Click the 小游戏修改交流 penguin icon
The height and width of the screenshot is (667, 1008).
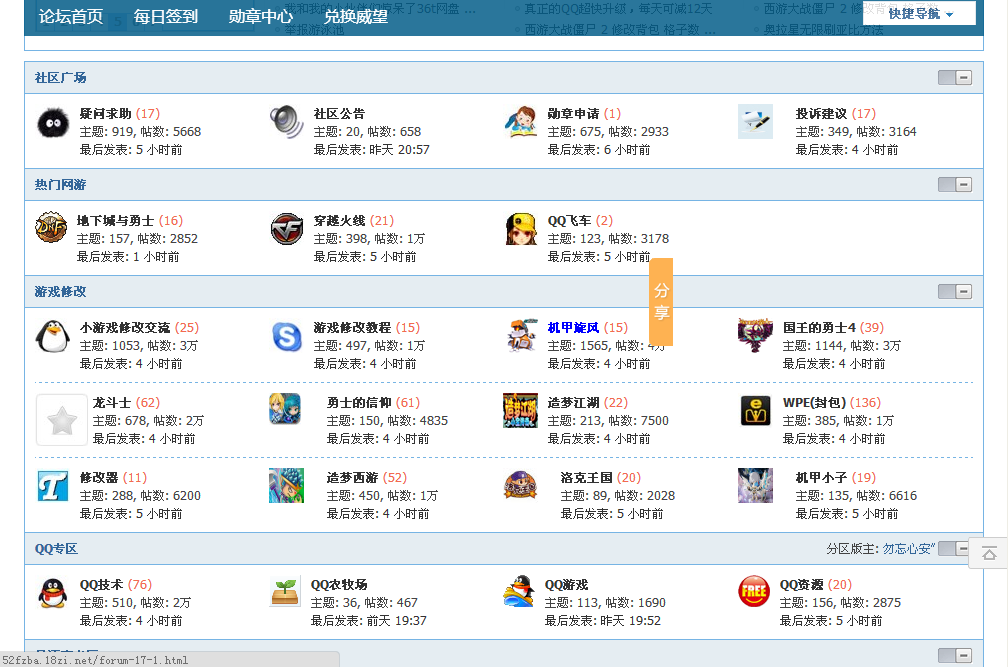click(52, 336)
